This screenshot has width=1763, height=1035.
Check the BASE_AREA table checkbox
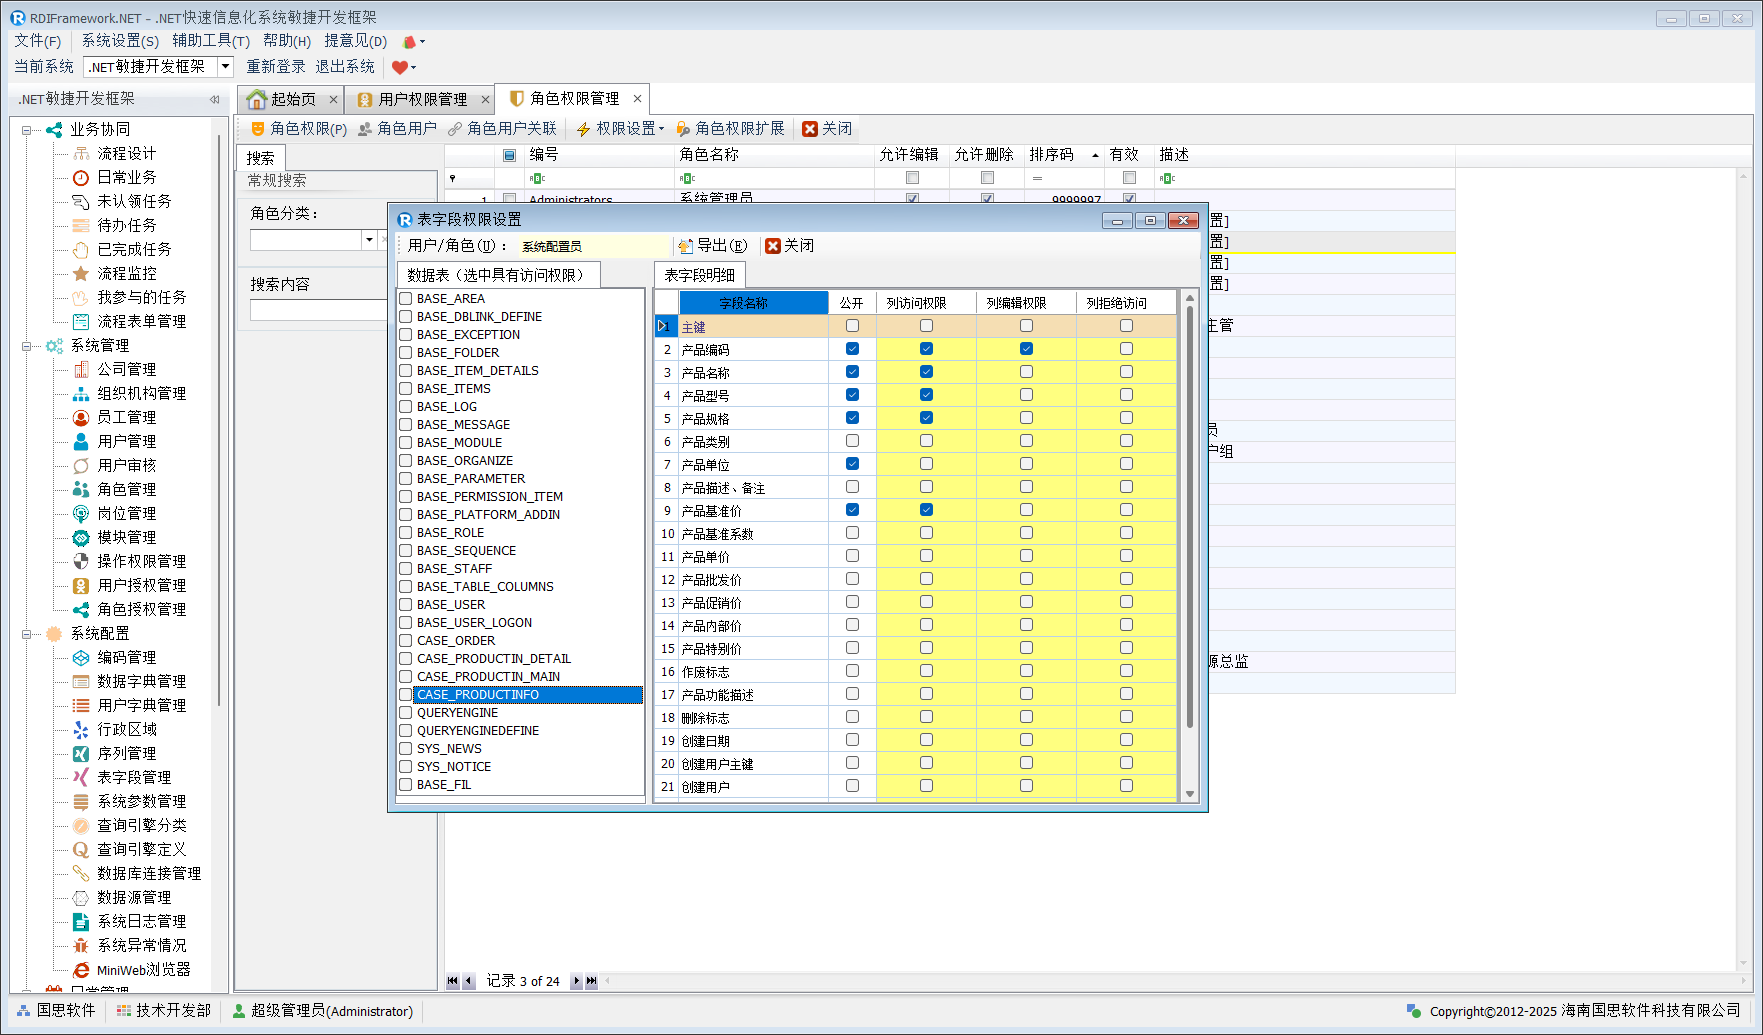click(x=406, y=298)
